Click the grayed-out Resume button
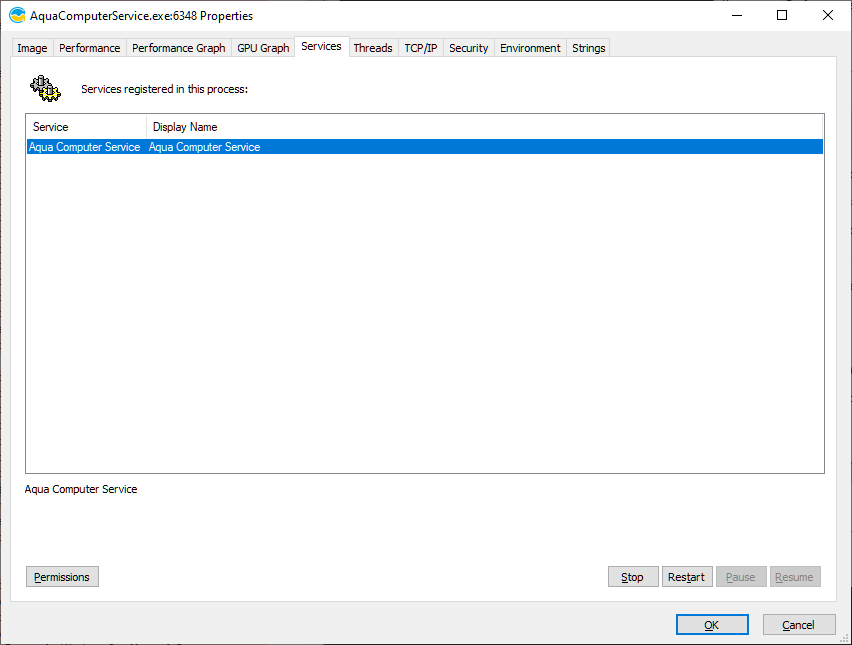This screenshot has width=852, height=645. 794,577
